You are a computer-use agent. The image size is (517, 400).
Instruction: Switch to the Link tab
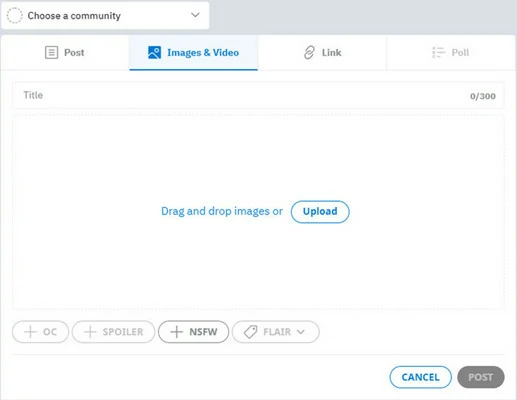(322, 53)
